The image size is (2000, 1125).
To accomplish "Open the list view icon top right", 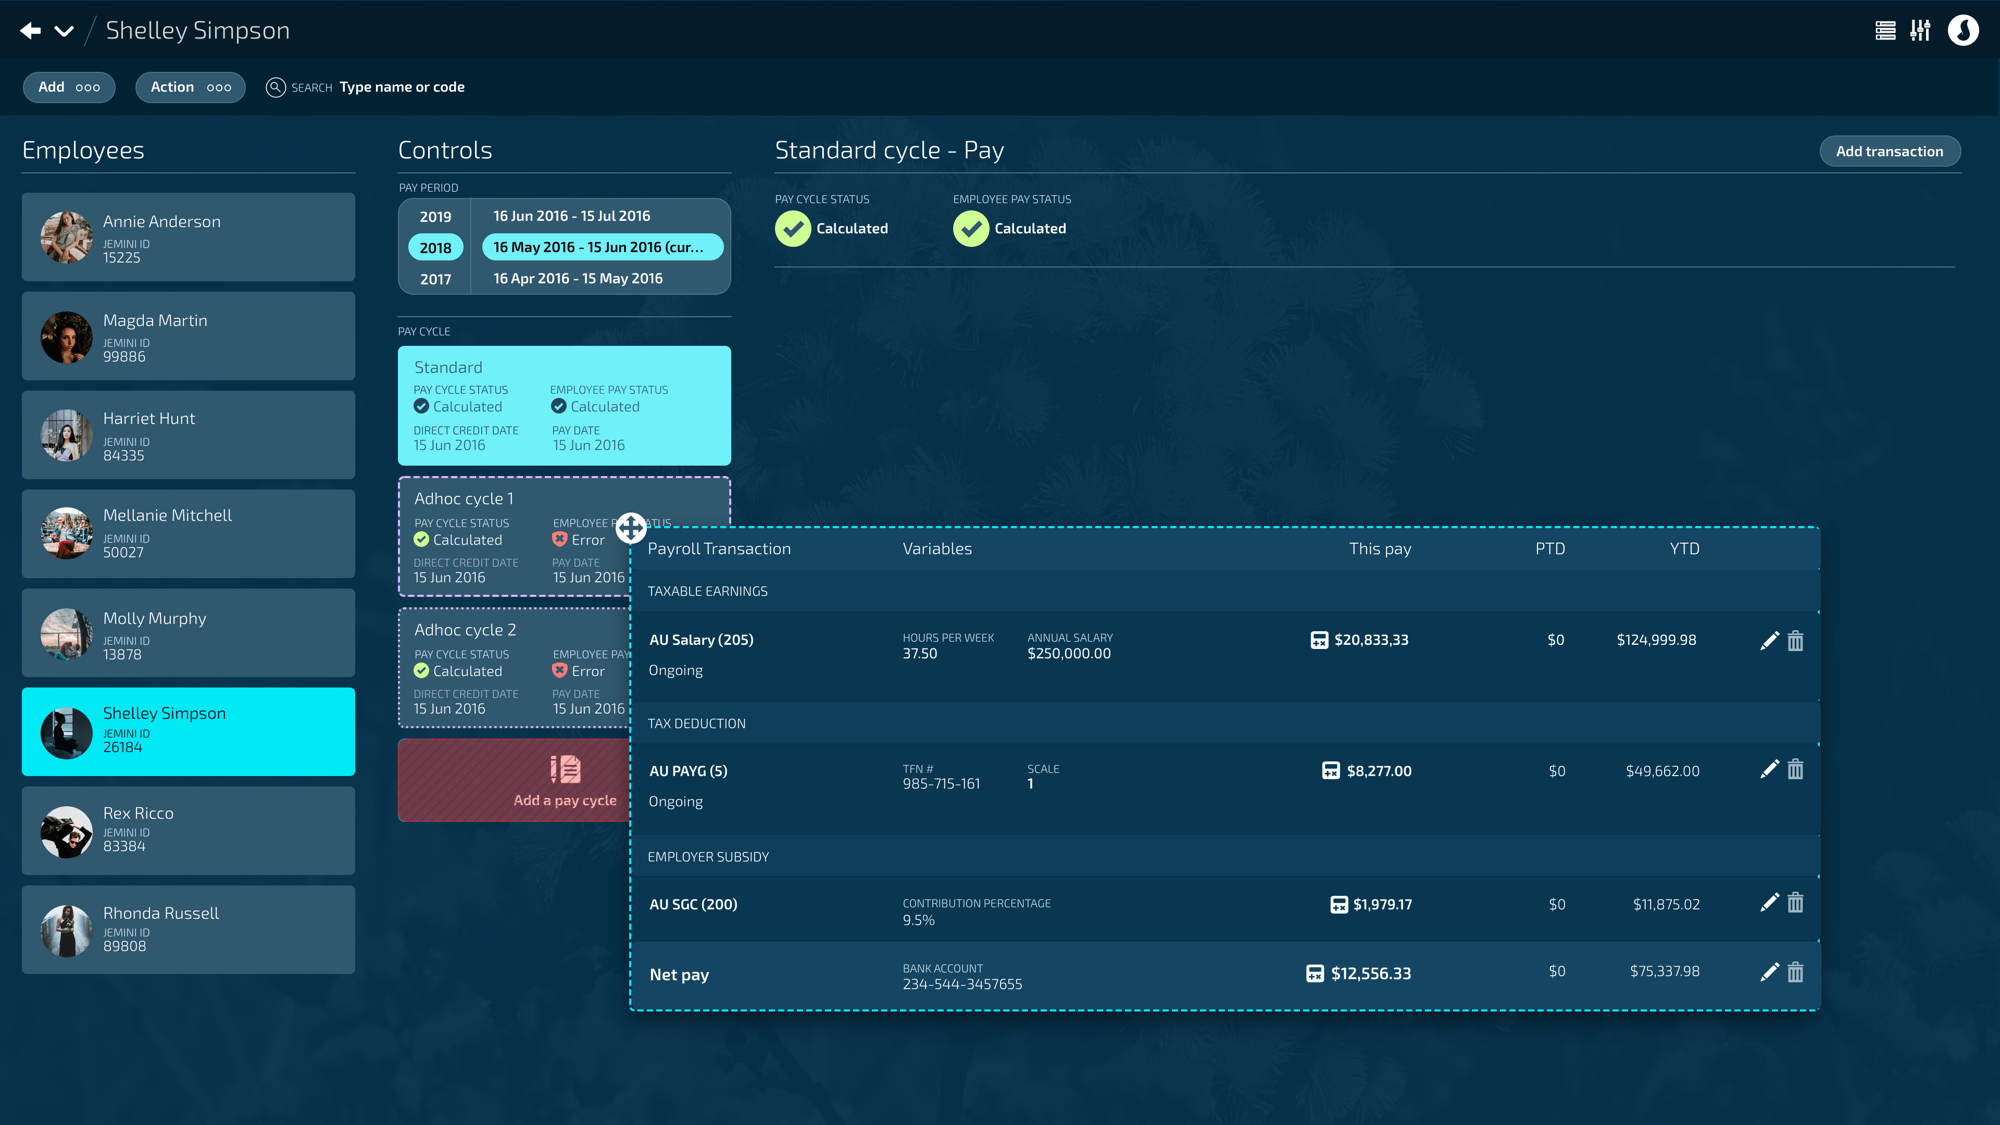I will [1885, 31].
